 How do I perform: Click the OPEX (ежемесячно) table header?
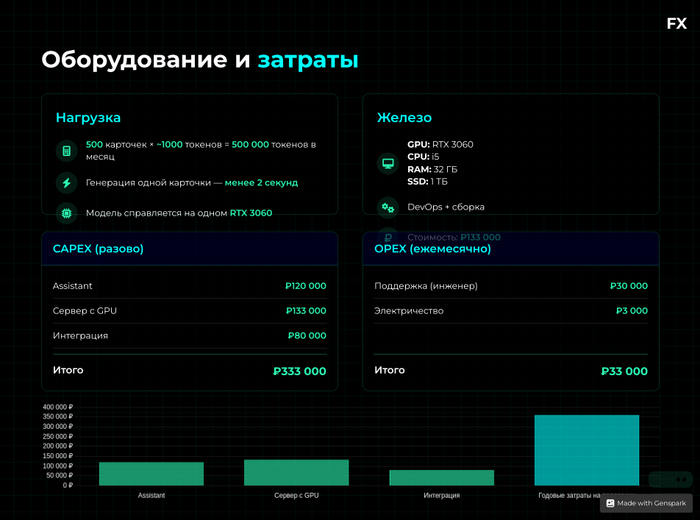point(432,248)
